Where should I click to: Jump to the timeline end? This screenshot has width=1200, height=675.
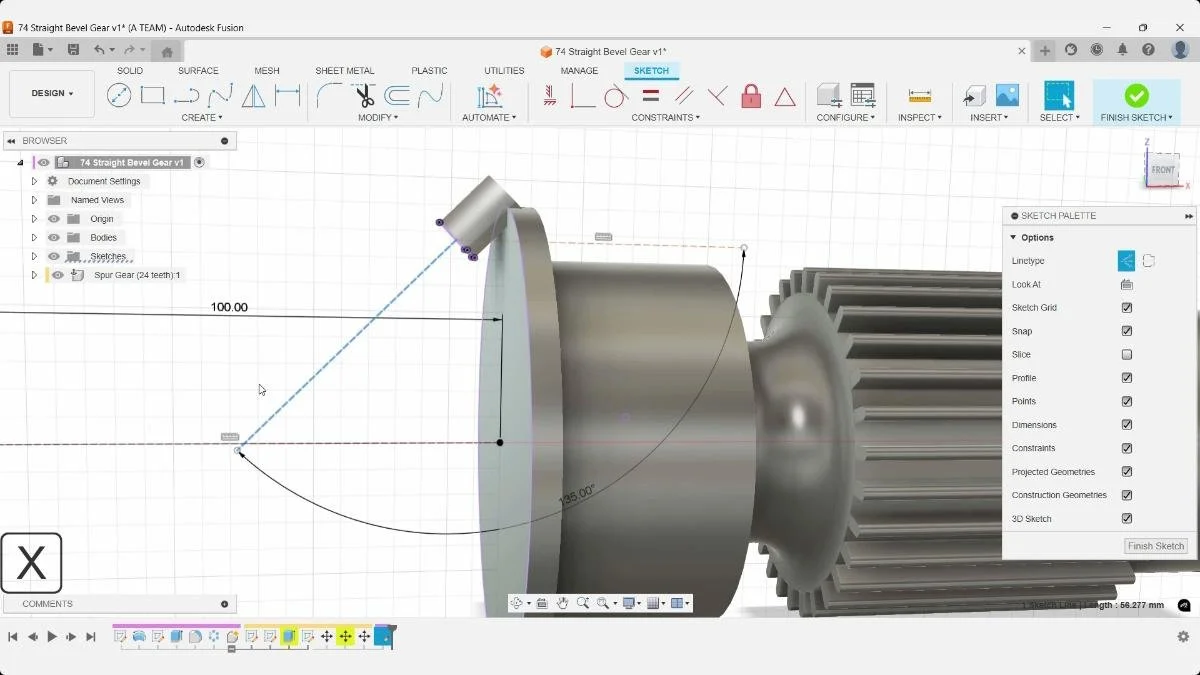coord(91,637)
